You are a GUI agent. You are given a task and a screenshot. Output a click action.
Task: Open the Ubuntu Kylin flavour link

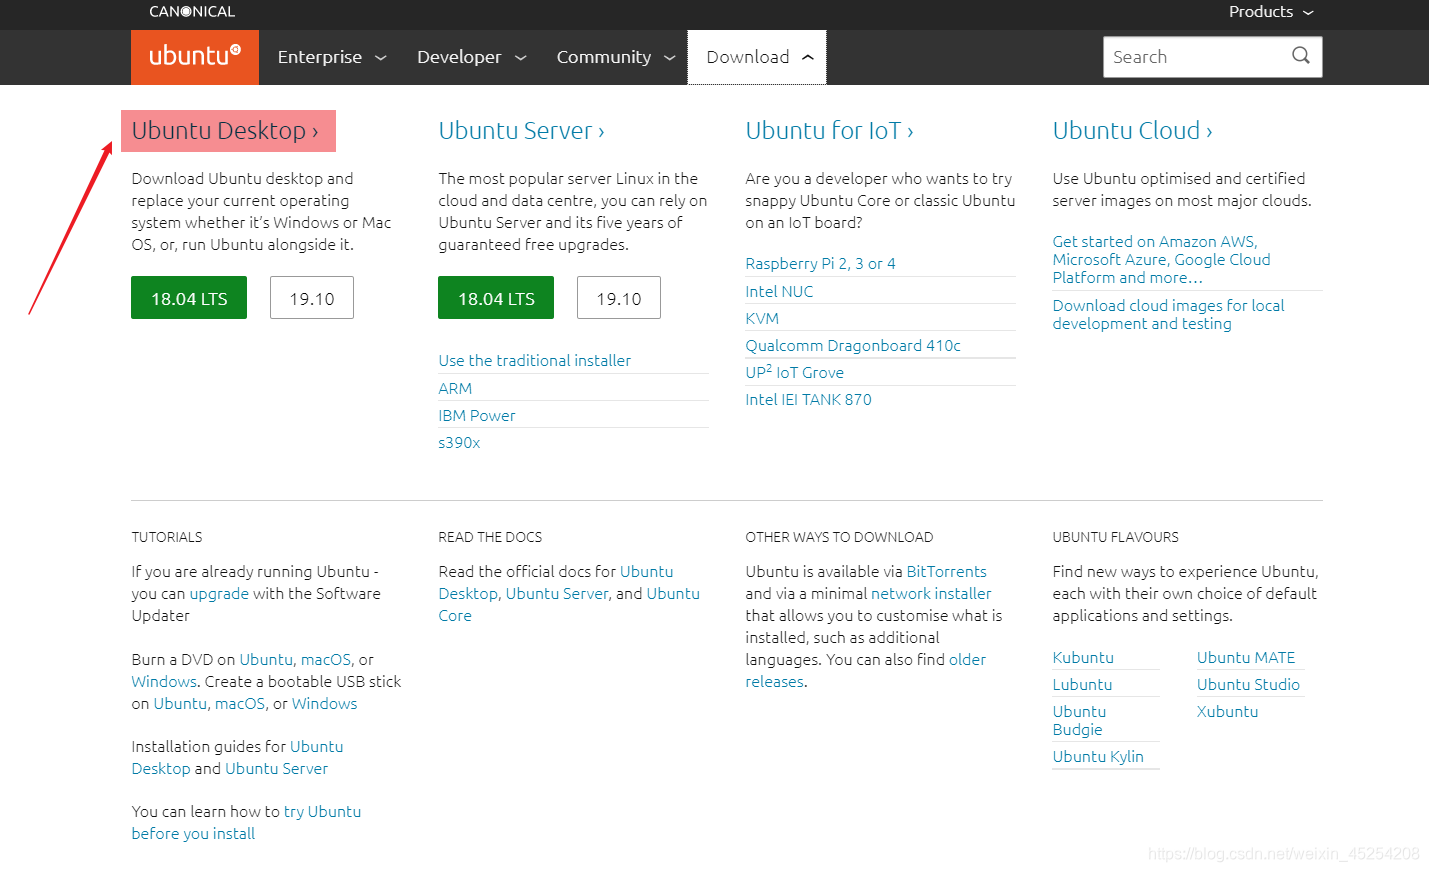point(1098,756)
